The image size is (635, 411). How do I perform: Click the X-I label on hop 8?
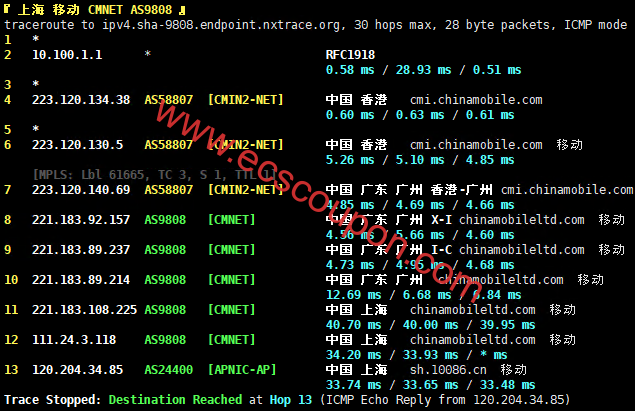click(x=441, y=219)
